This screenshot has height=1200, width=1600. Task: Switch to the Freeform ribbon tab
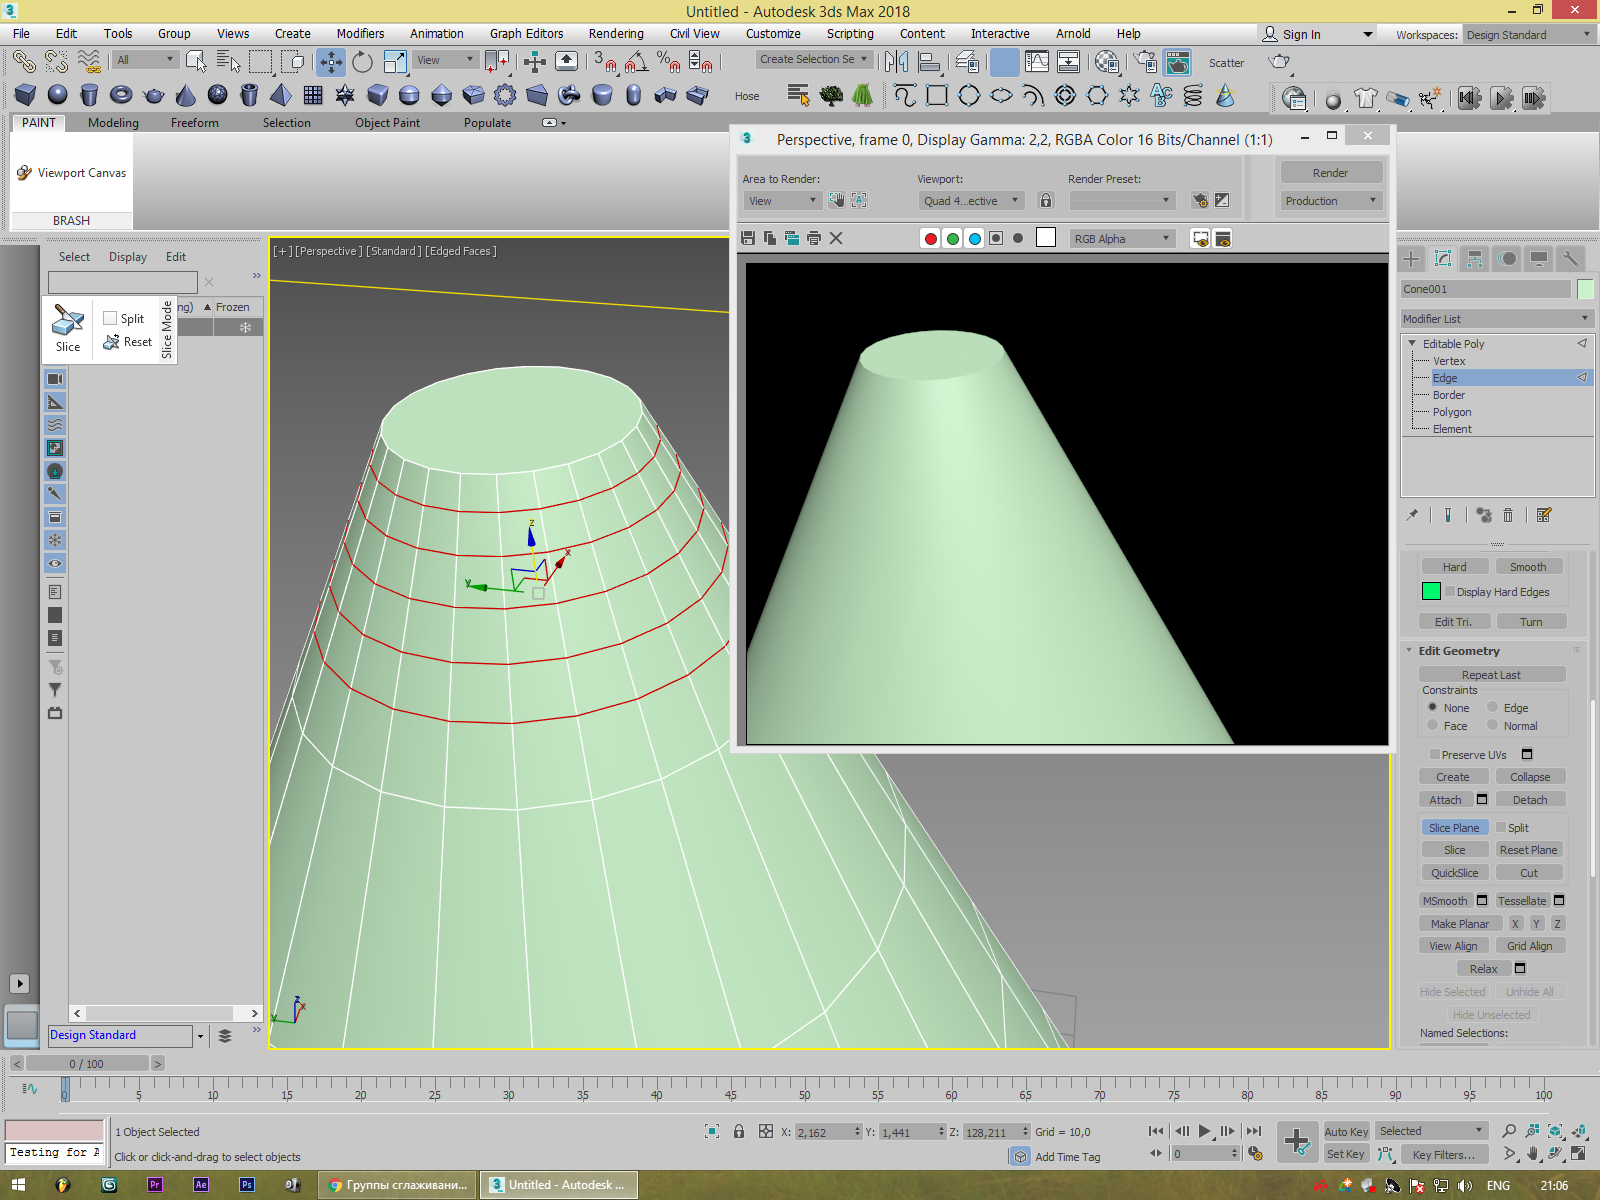point(194,123)
